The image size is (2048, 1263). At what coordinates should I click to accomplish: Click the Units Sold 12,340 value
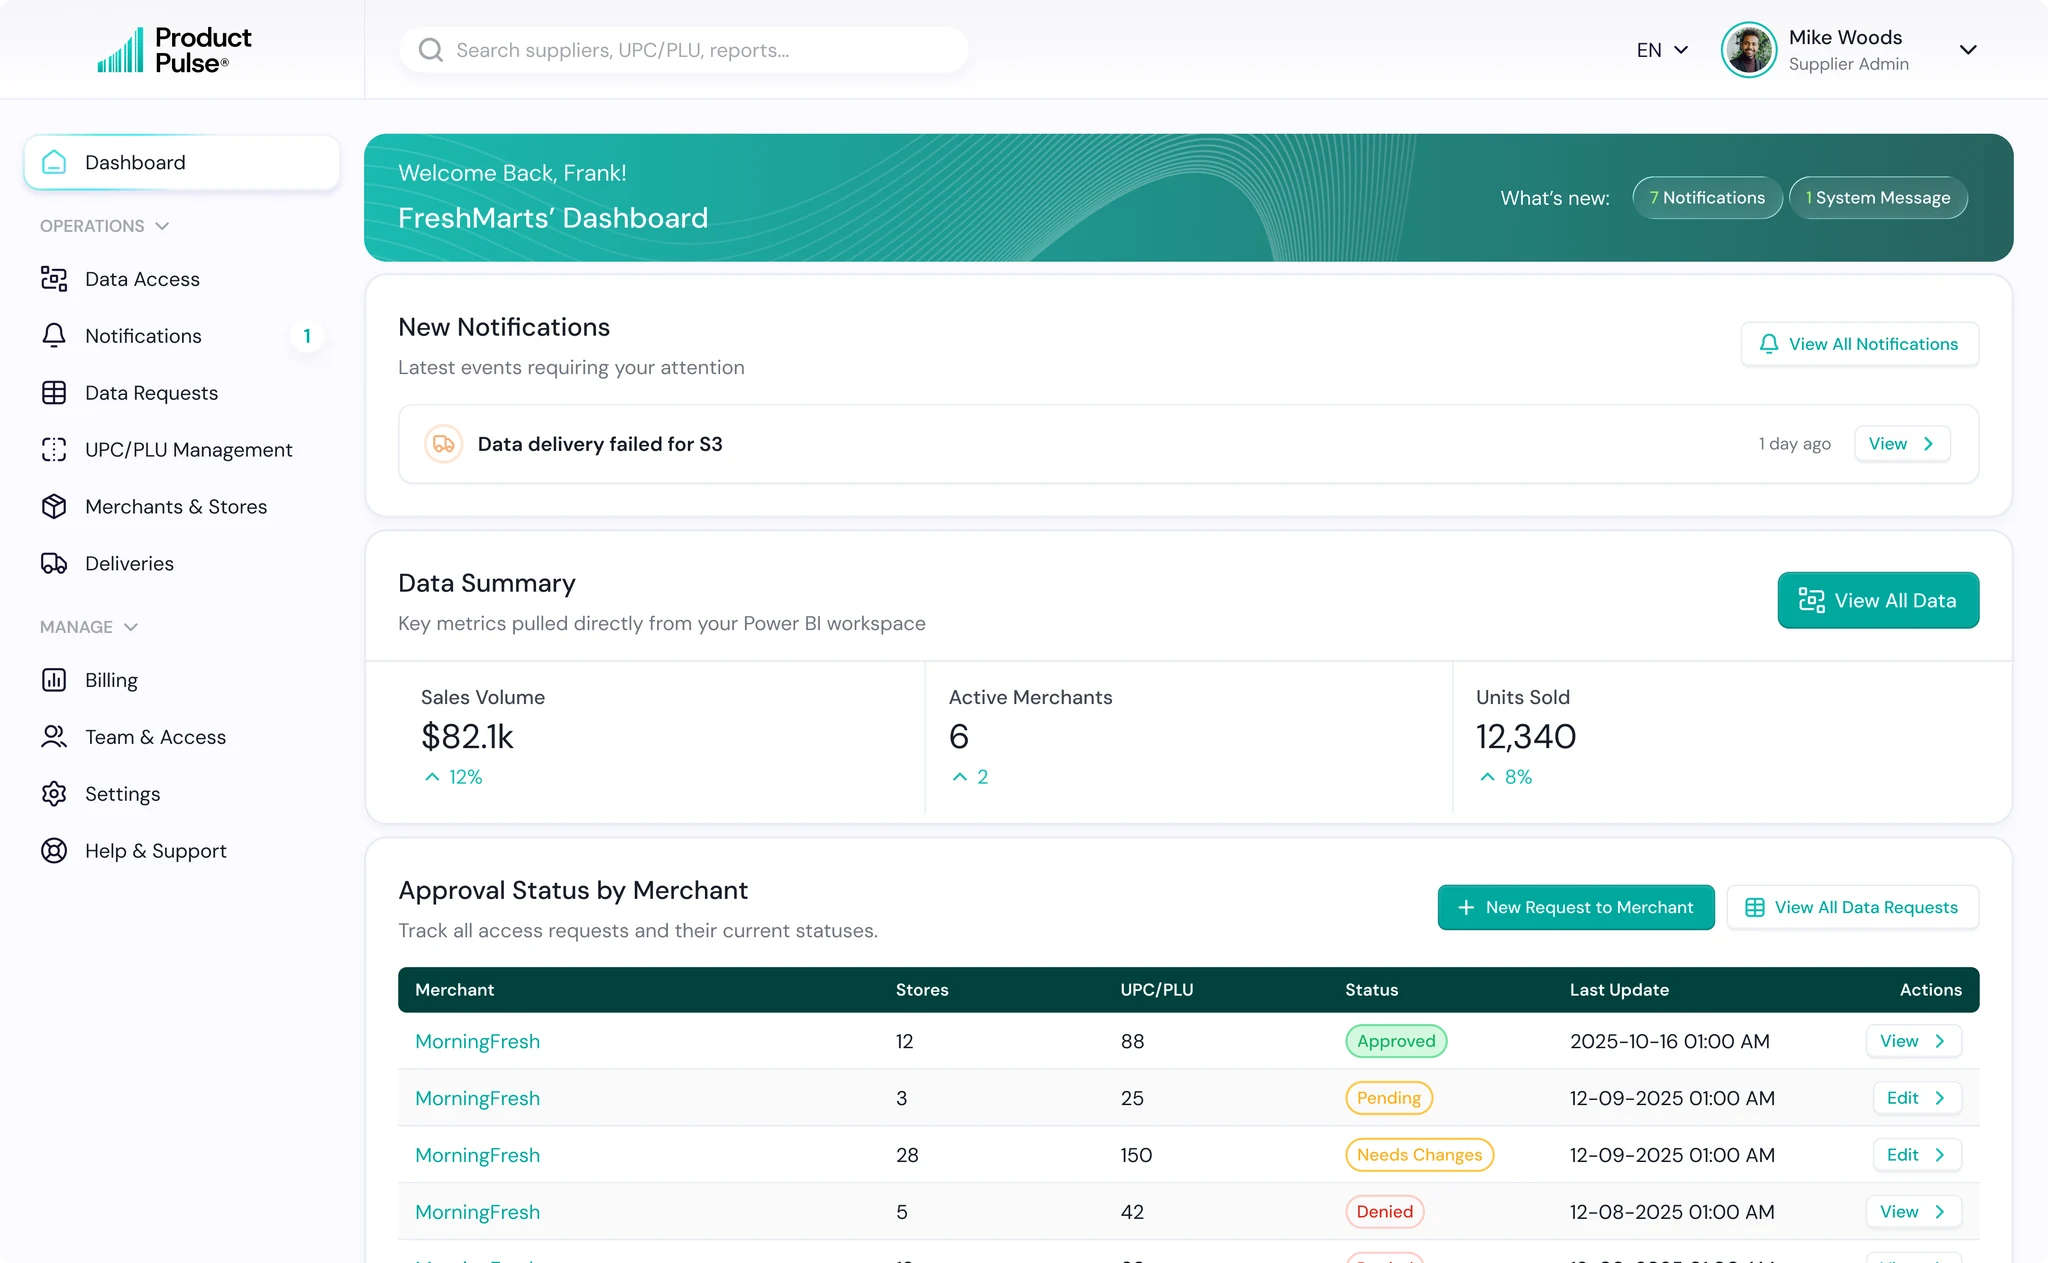(1526, 737)
